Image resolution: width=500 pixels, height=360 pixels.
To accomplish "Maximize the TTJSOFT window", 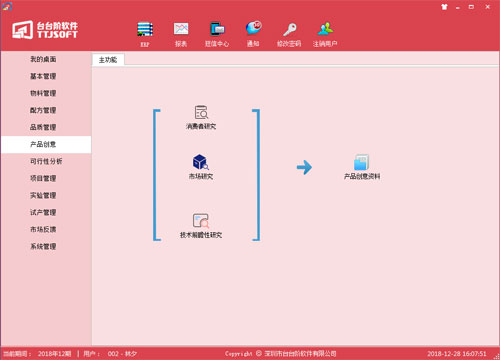I will 471,7.
